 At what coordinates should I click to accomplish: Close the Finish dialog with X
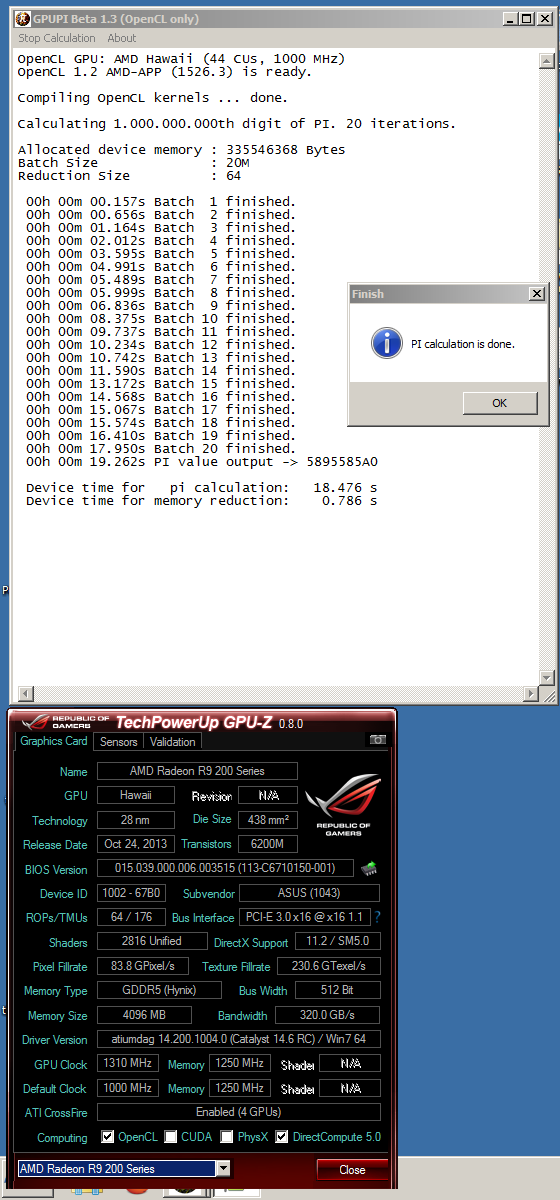536,294
